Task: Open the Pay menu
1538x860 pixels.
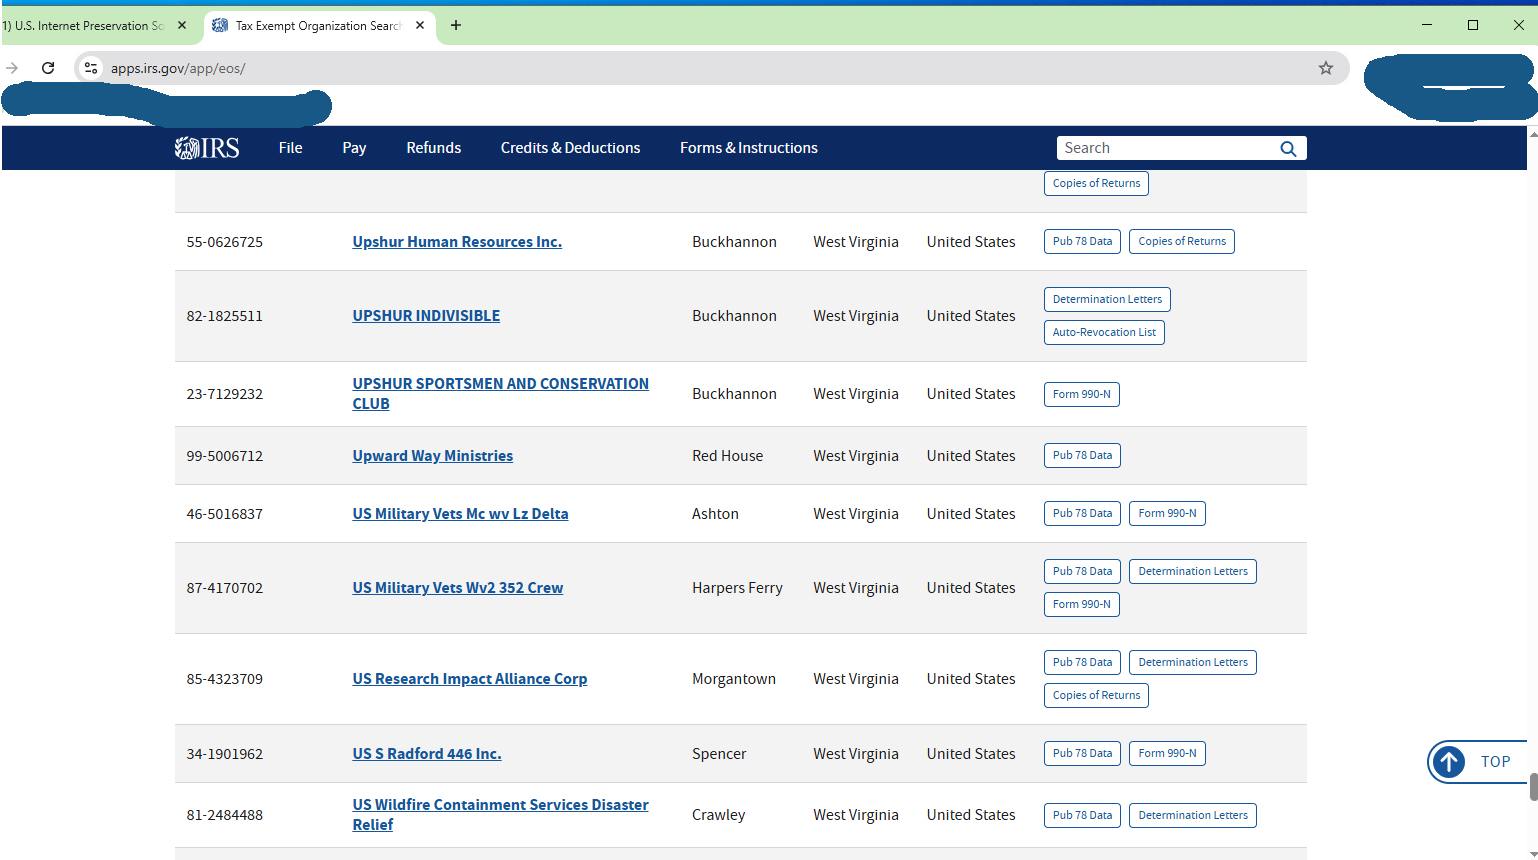Action: tap(354, 148)
